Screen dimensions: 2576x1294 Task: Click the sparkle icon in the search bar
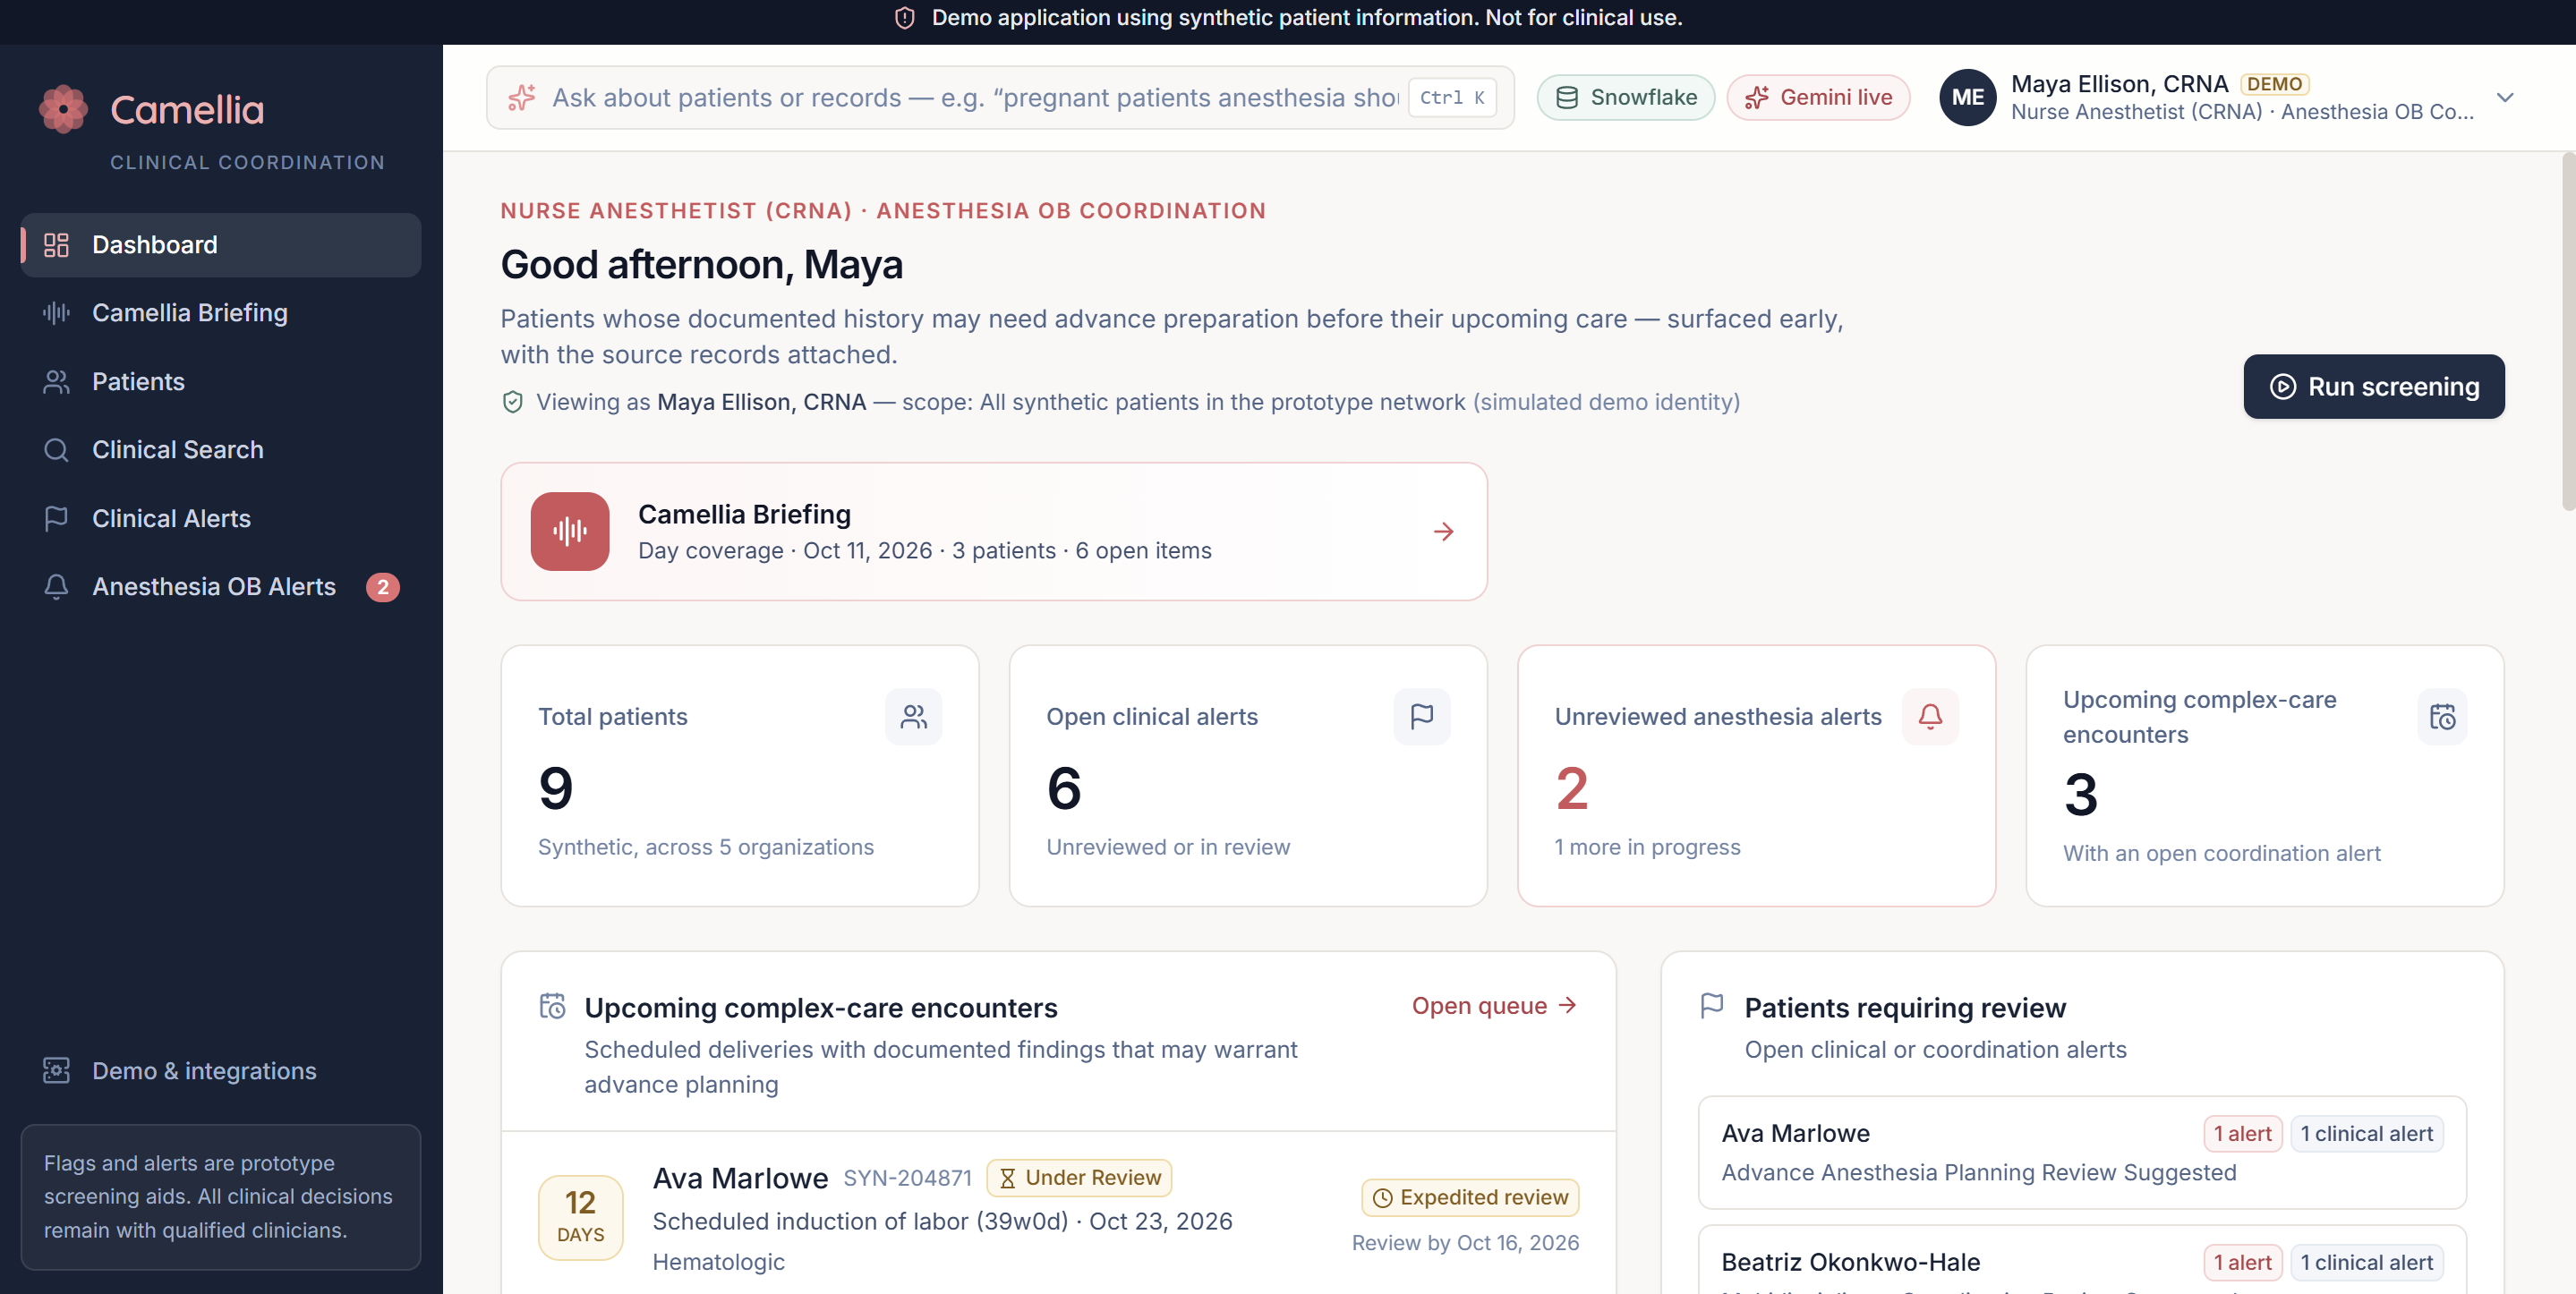pos(521,98)
